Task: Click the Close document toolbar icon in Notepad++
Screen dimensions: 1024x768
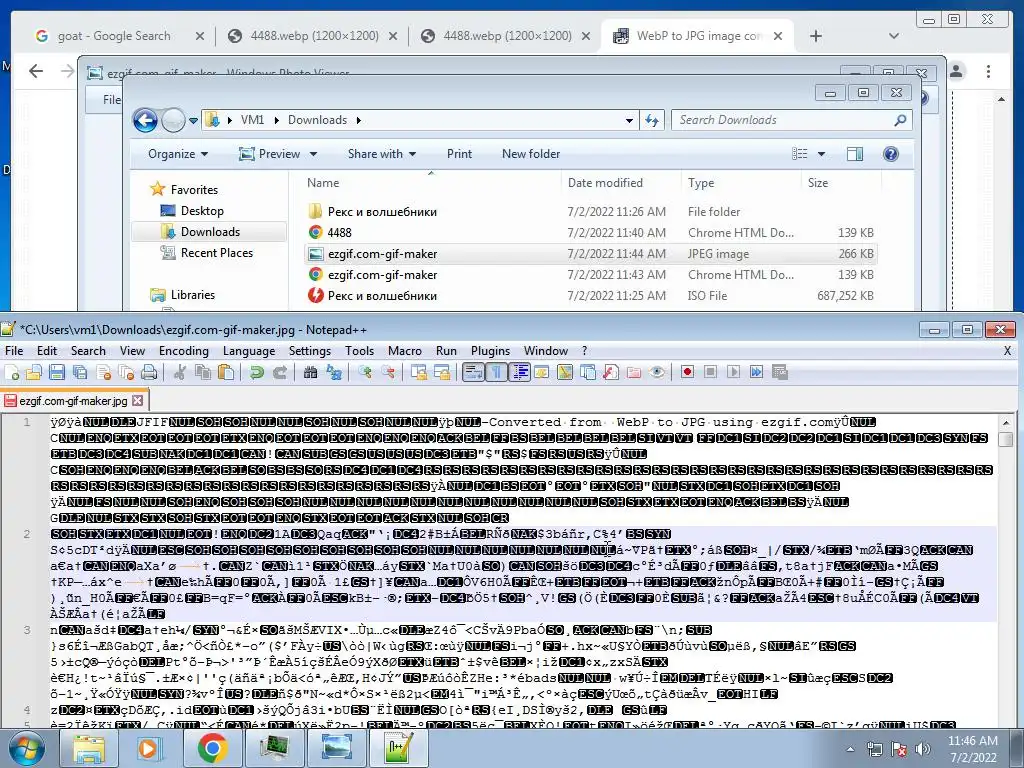Action: pos(103,372)
